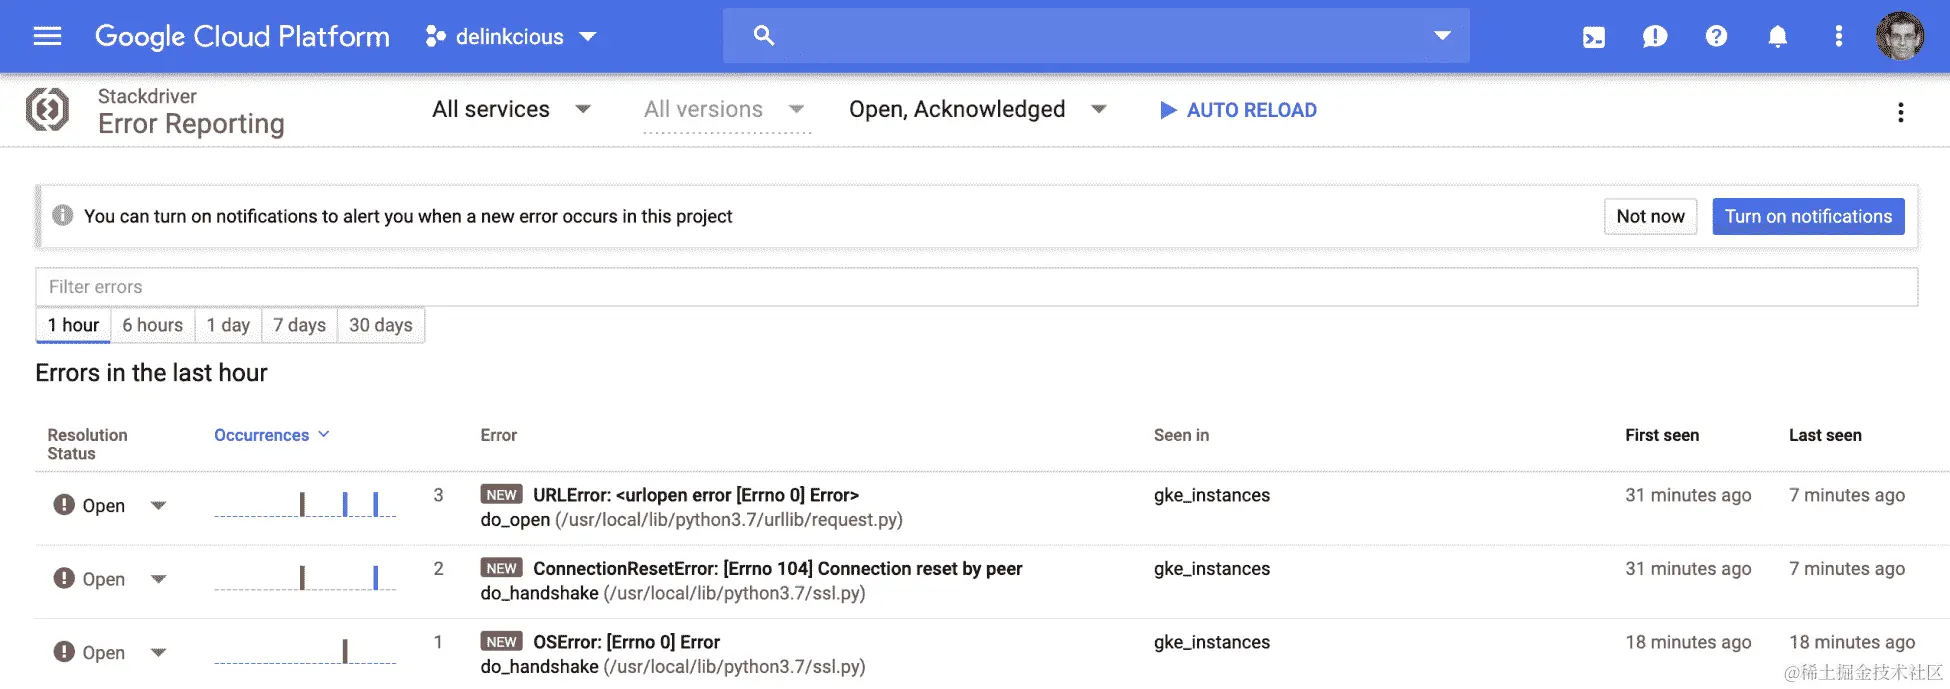Click gke_instances in OSError row

(1211, 642)
